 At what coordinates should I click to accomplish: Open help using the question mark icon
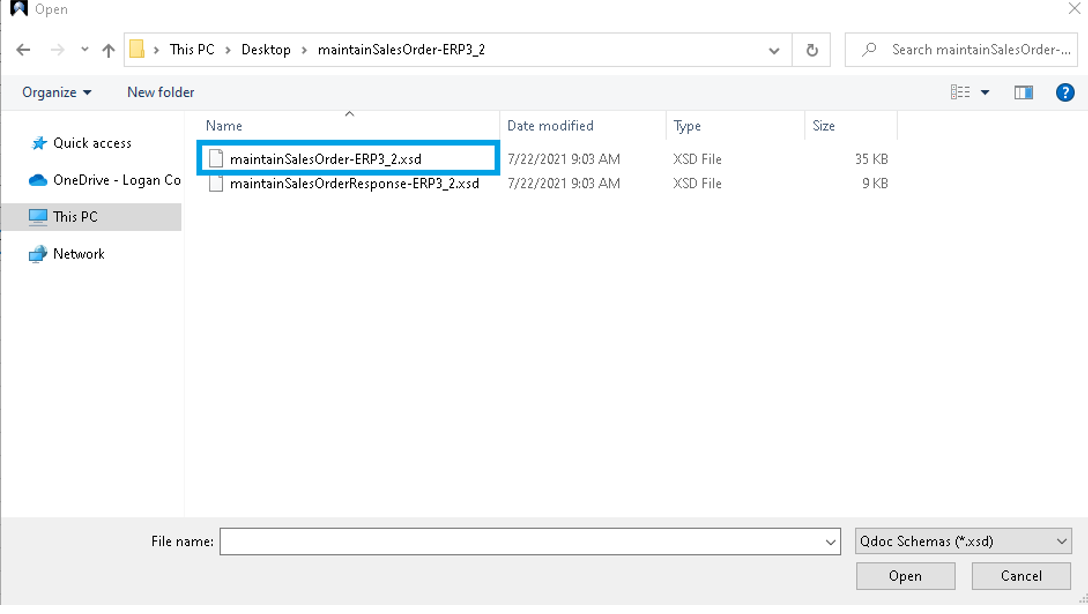click(x=1064, y=91)
